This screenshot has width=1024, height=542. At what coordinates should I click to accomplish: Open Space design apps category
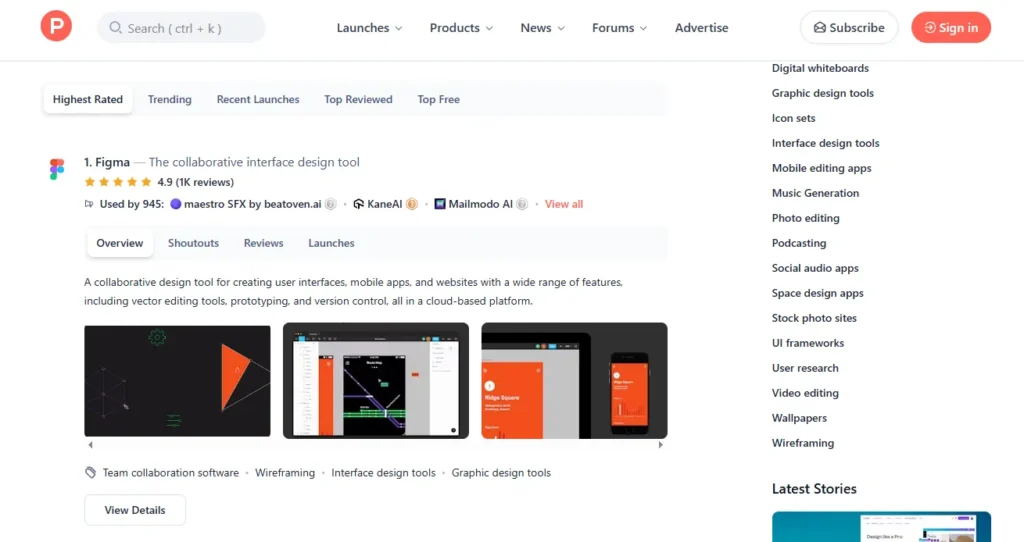818,293
